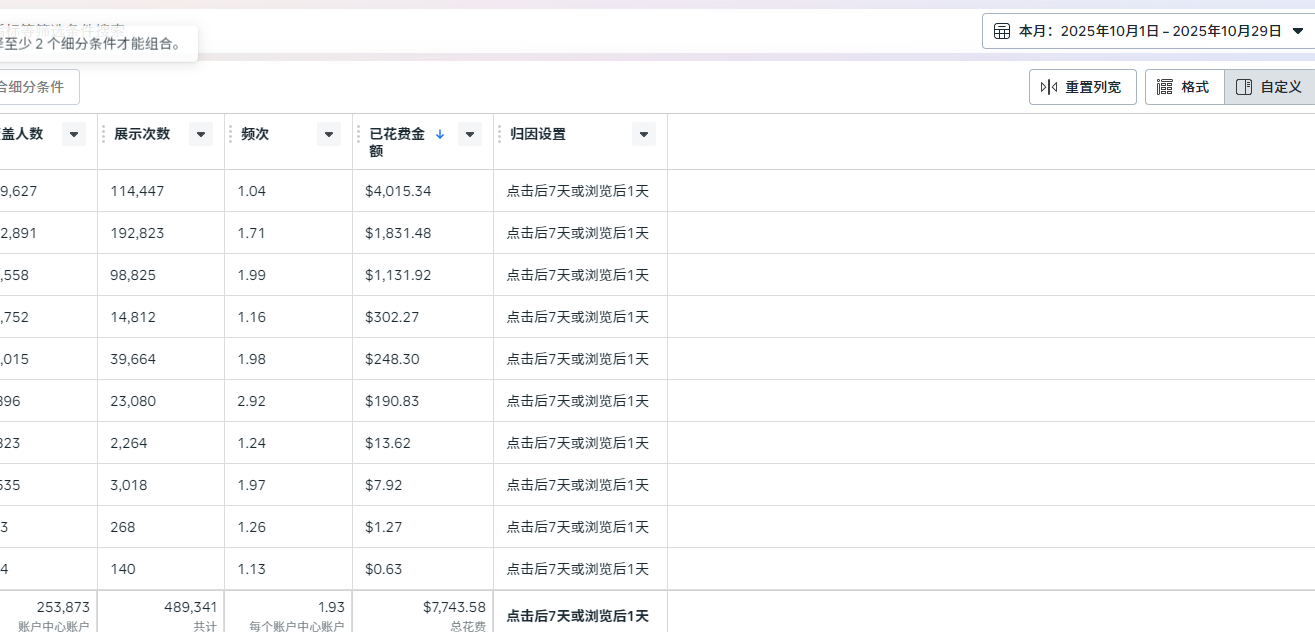Select the 自定义 view option
The width and height of the screenshot is (1315, 632).
coord(1269,87)
